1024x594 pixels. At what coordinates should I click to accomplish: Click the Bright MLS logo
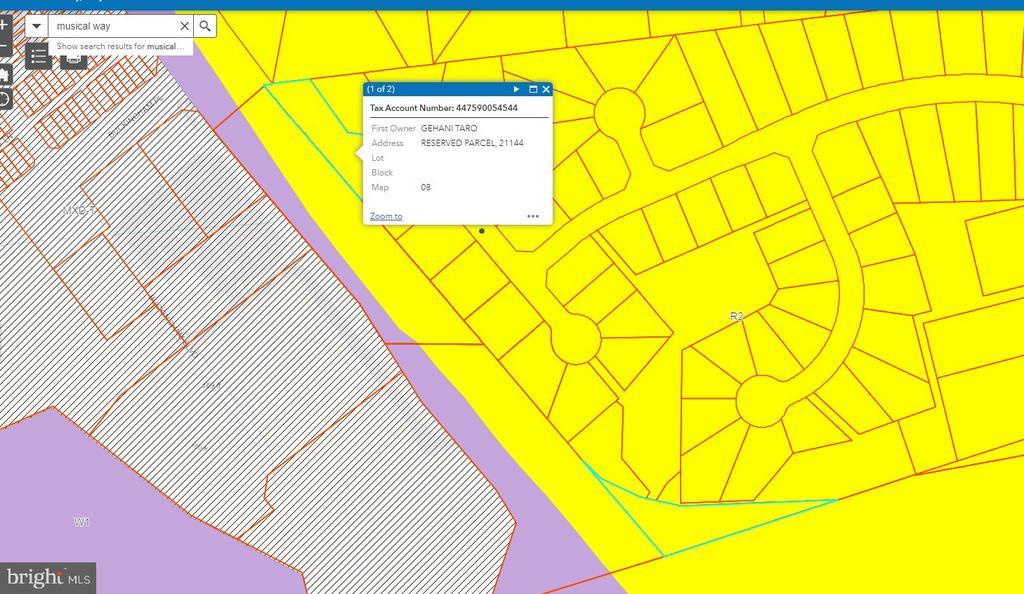coord(49,577)
